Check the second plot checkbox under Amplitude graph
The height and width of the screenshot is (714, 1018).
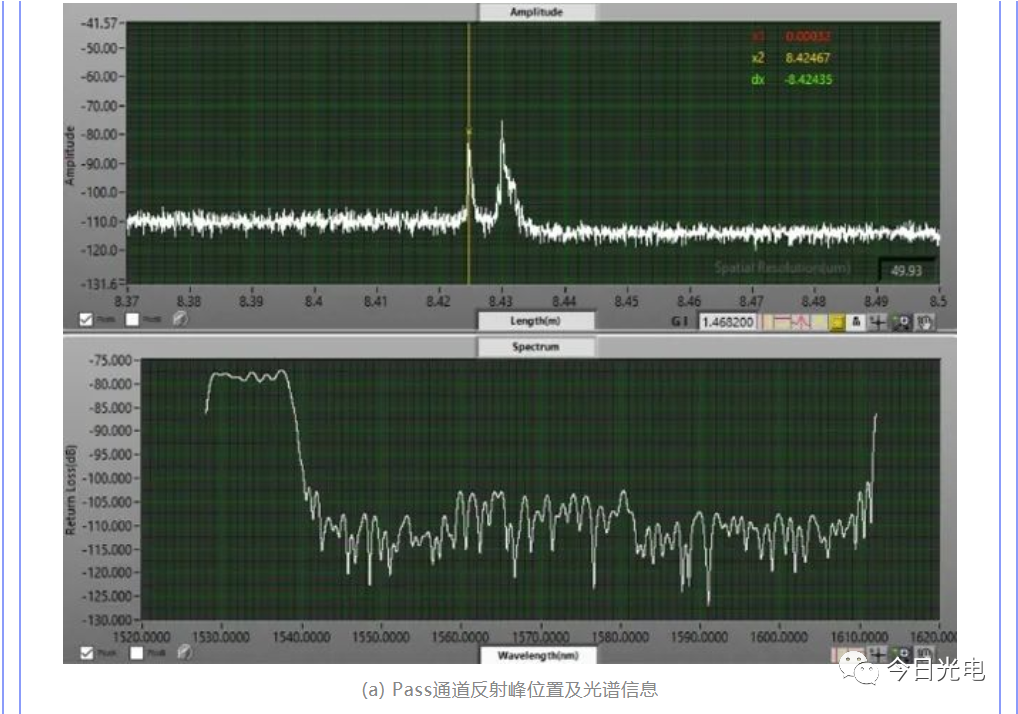(x=132, y=319)
